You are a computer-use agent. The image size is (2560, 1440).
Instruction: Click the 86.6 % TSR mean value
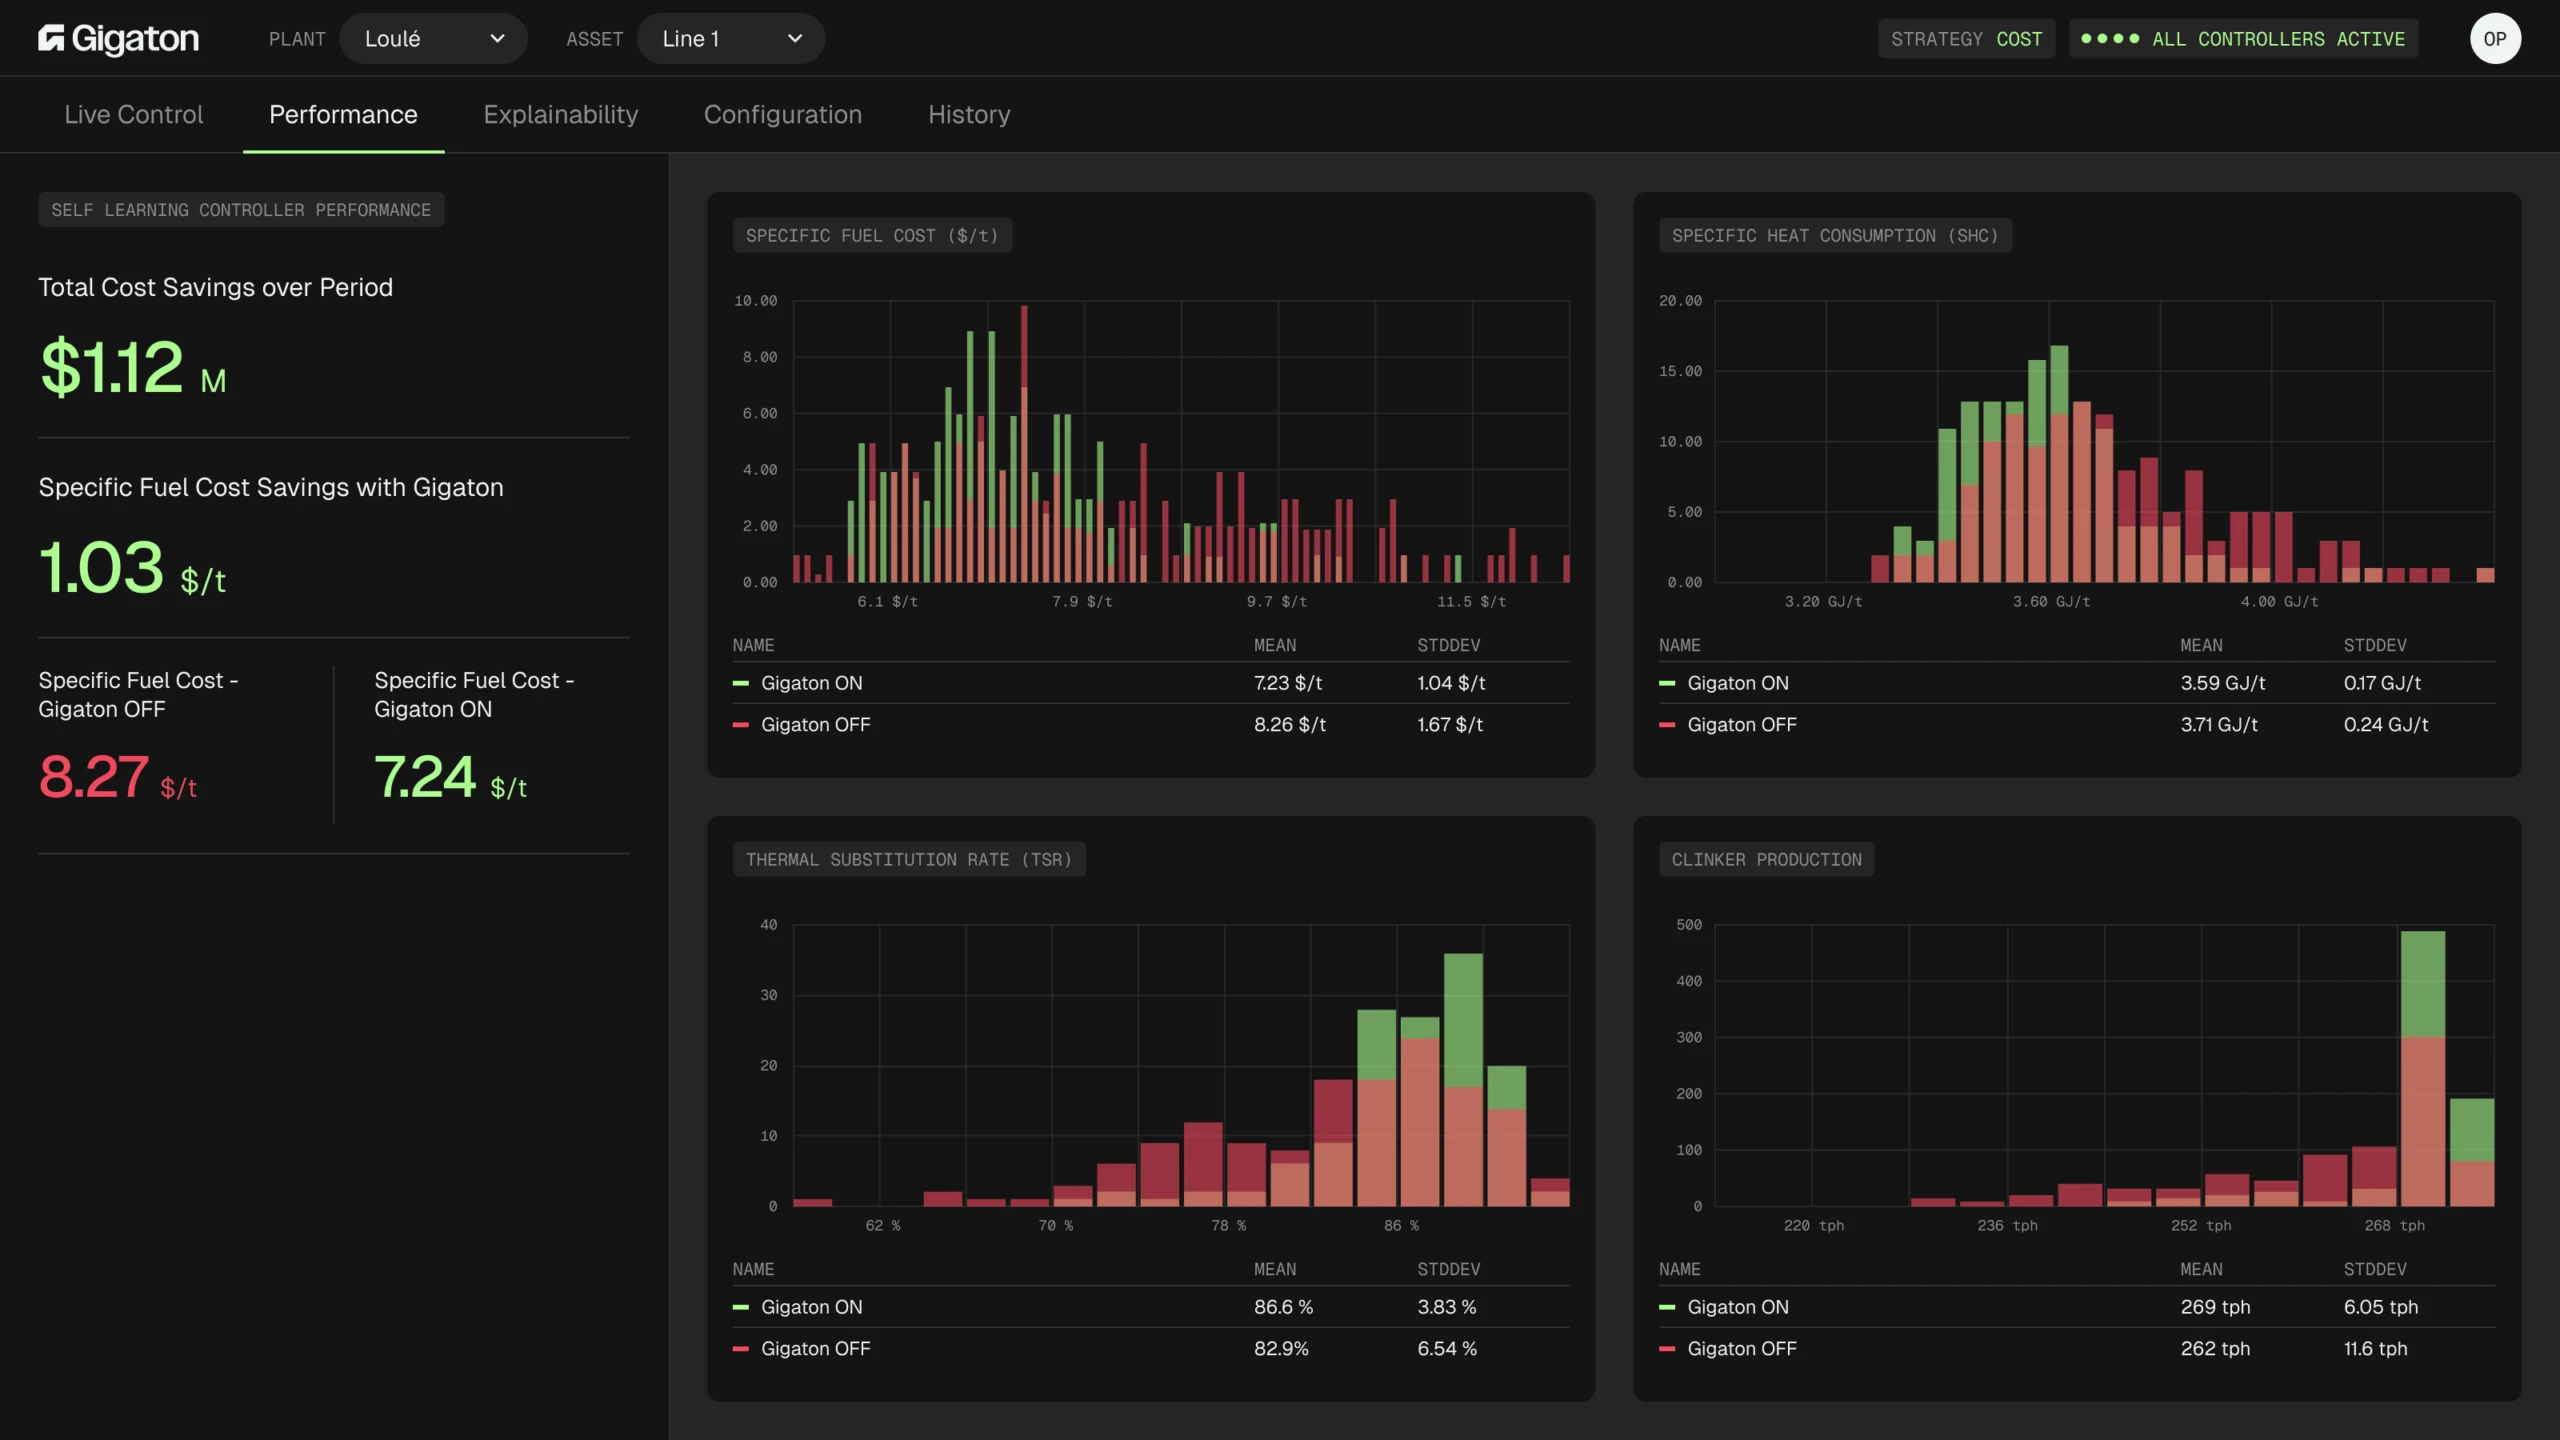(1284, 1307)
